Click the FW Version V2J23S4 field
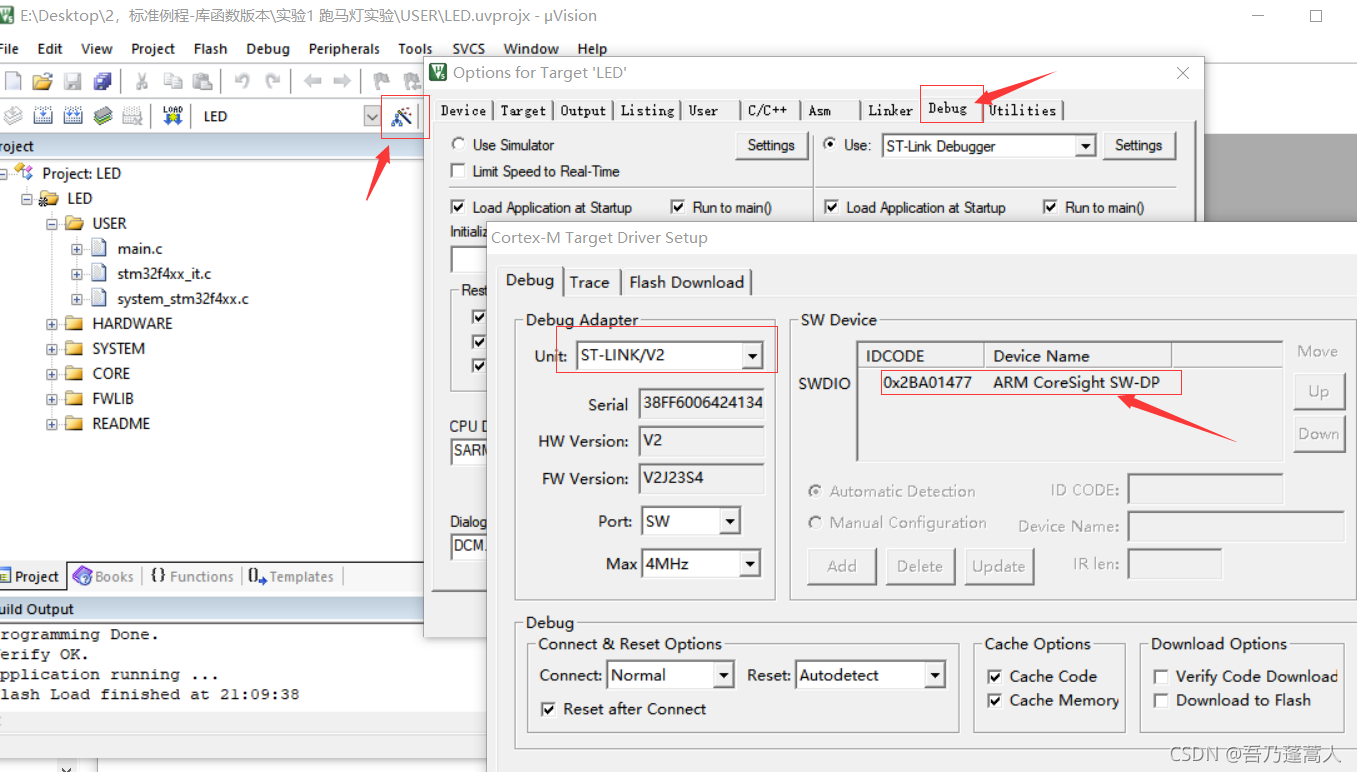Image resolution: width=1357 pixels, height=772 pixels. pyautogui.click(x=702, y=478)
